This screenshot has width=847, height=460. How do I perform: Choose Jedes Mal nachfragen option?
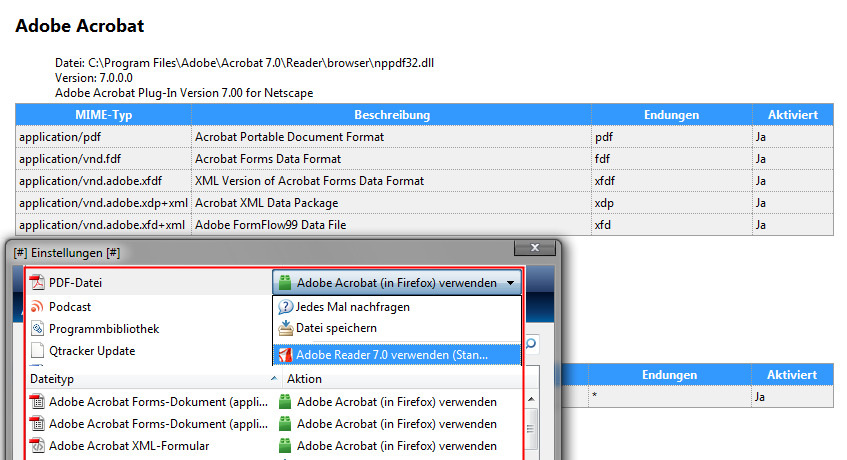point(398,307)
